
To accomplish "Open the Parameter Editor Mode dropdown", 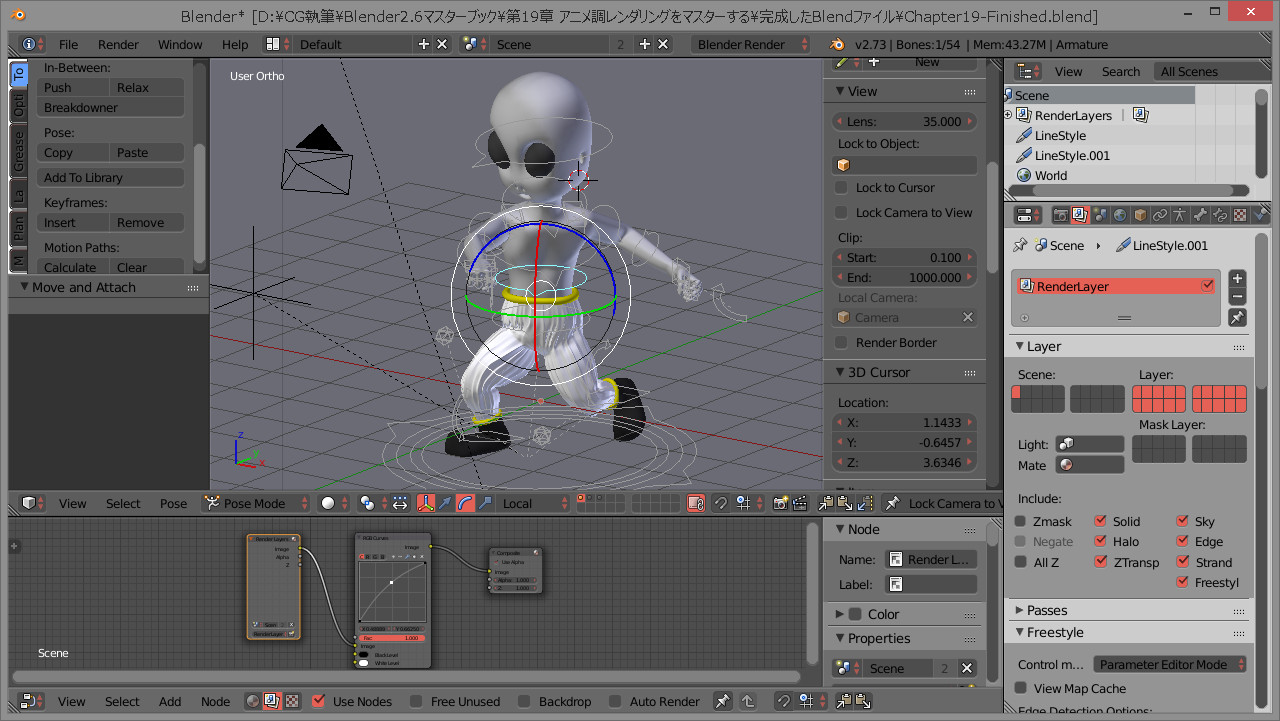I will [1170, 664].
